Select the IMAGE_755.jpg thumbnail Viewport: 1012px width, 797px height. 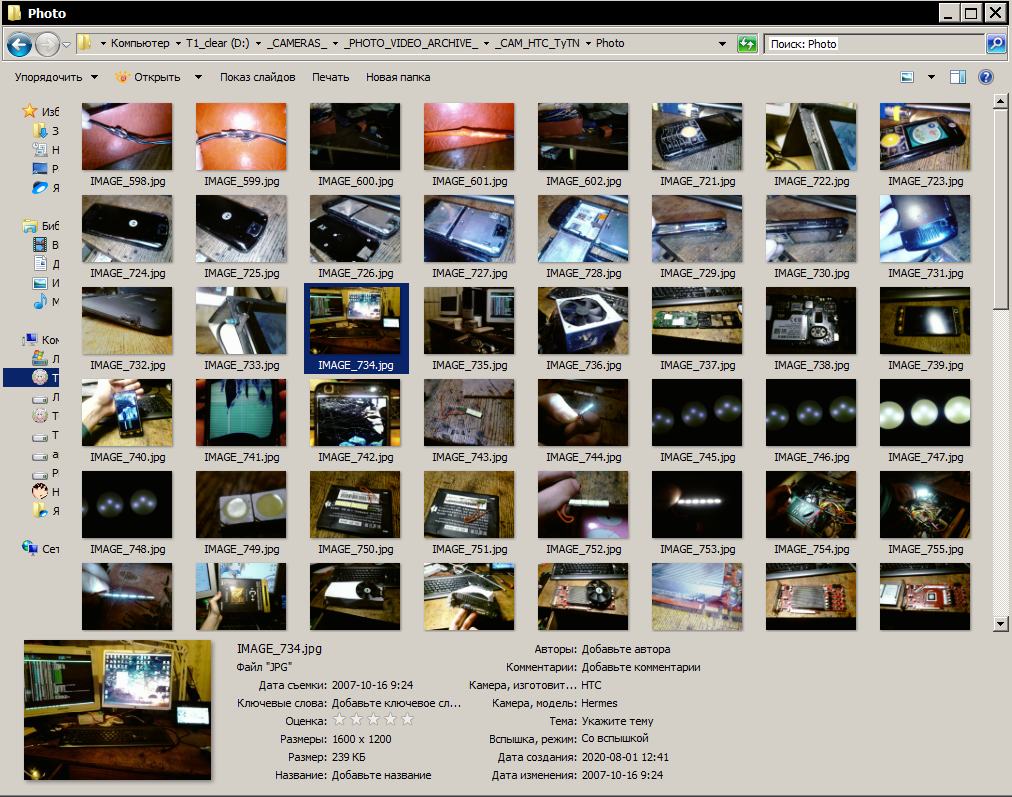coord(925,504)
